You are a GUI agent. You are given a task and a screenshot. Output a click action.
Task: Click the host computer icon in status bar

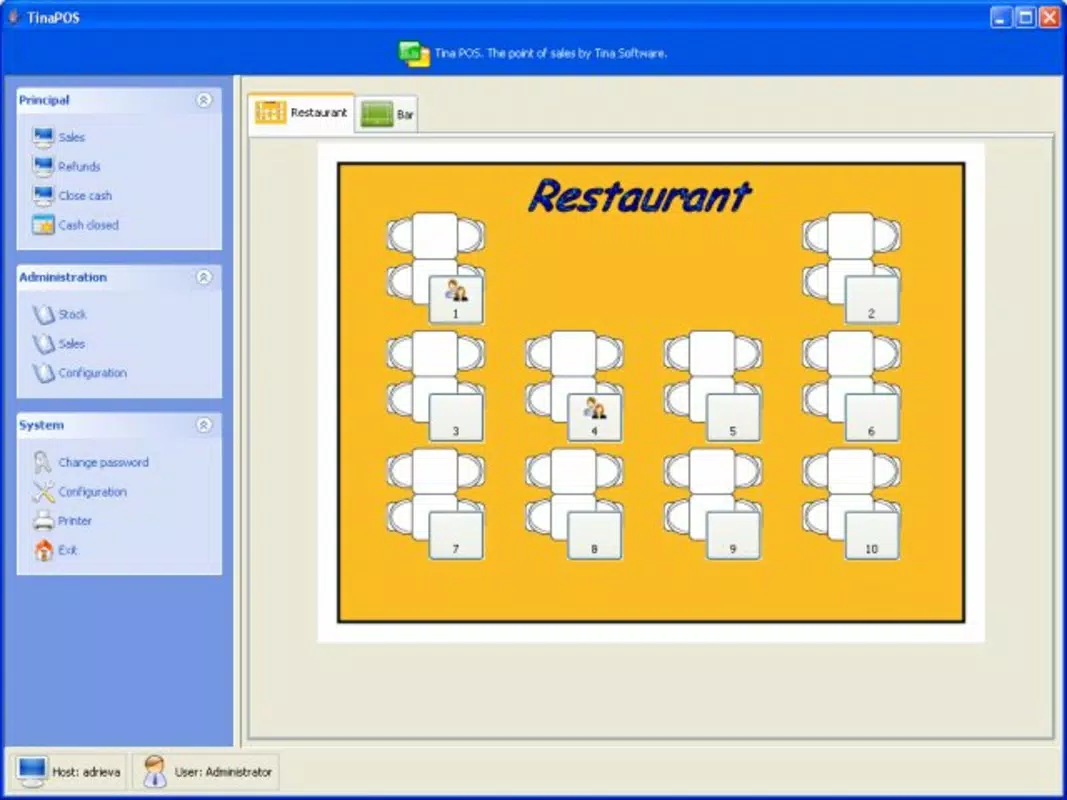pyautogui.click(x=32, y=772)
